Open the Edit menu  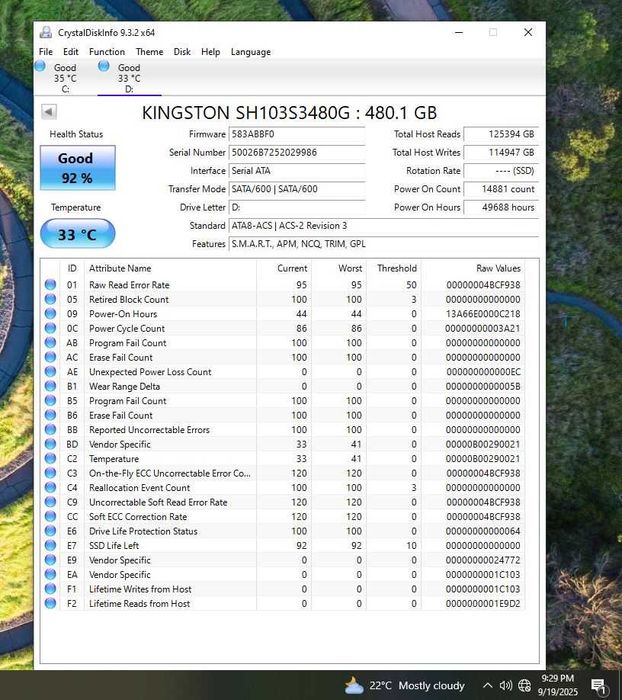coord(71,52)
